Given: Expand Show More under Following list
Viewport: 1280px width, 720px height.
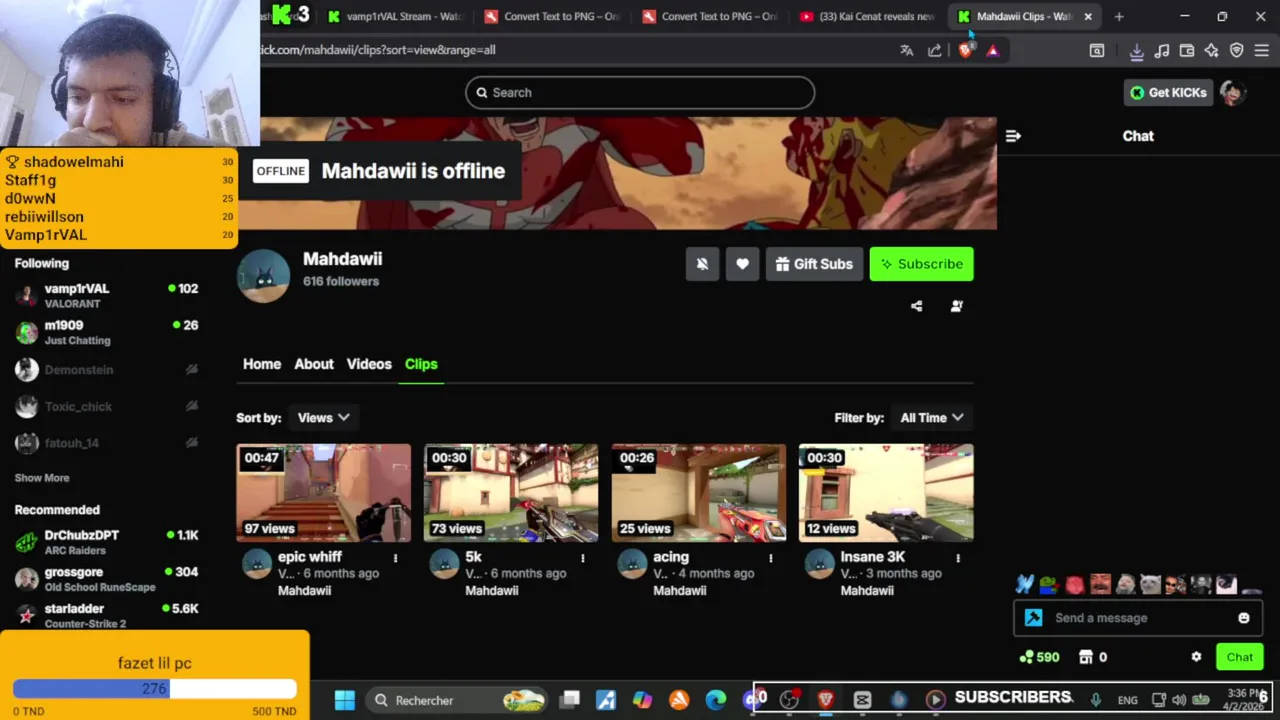Looking at the screenshot, I should pos(42,478).
